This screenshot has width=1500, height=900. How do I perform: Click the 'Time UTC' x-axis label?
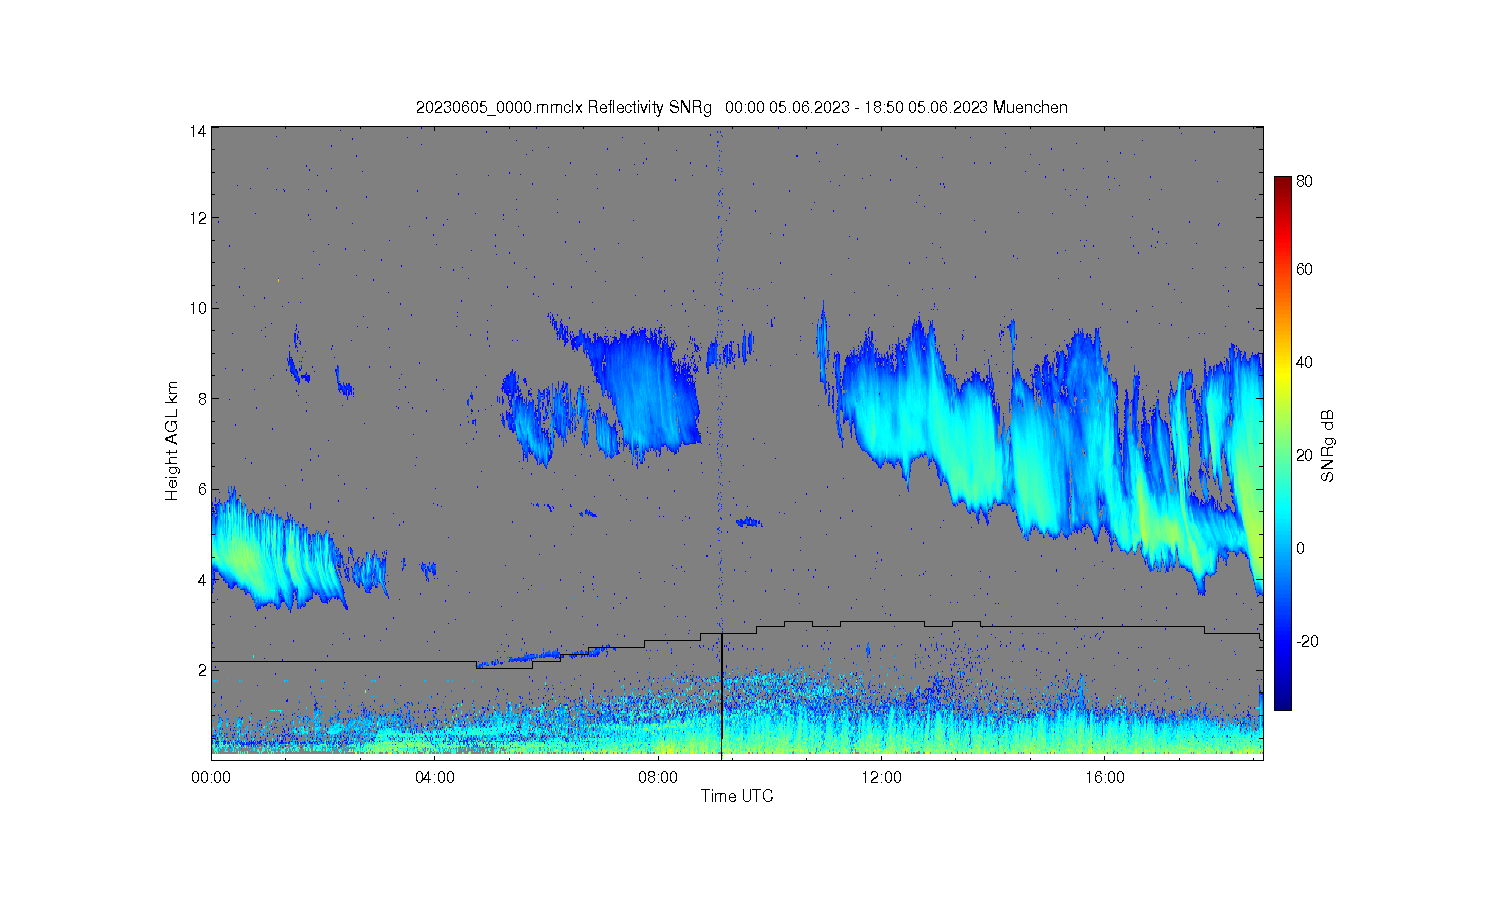point(737,797)
